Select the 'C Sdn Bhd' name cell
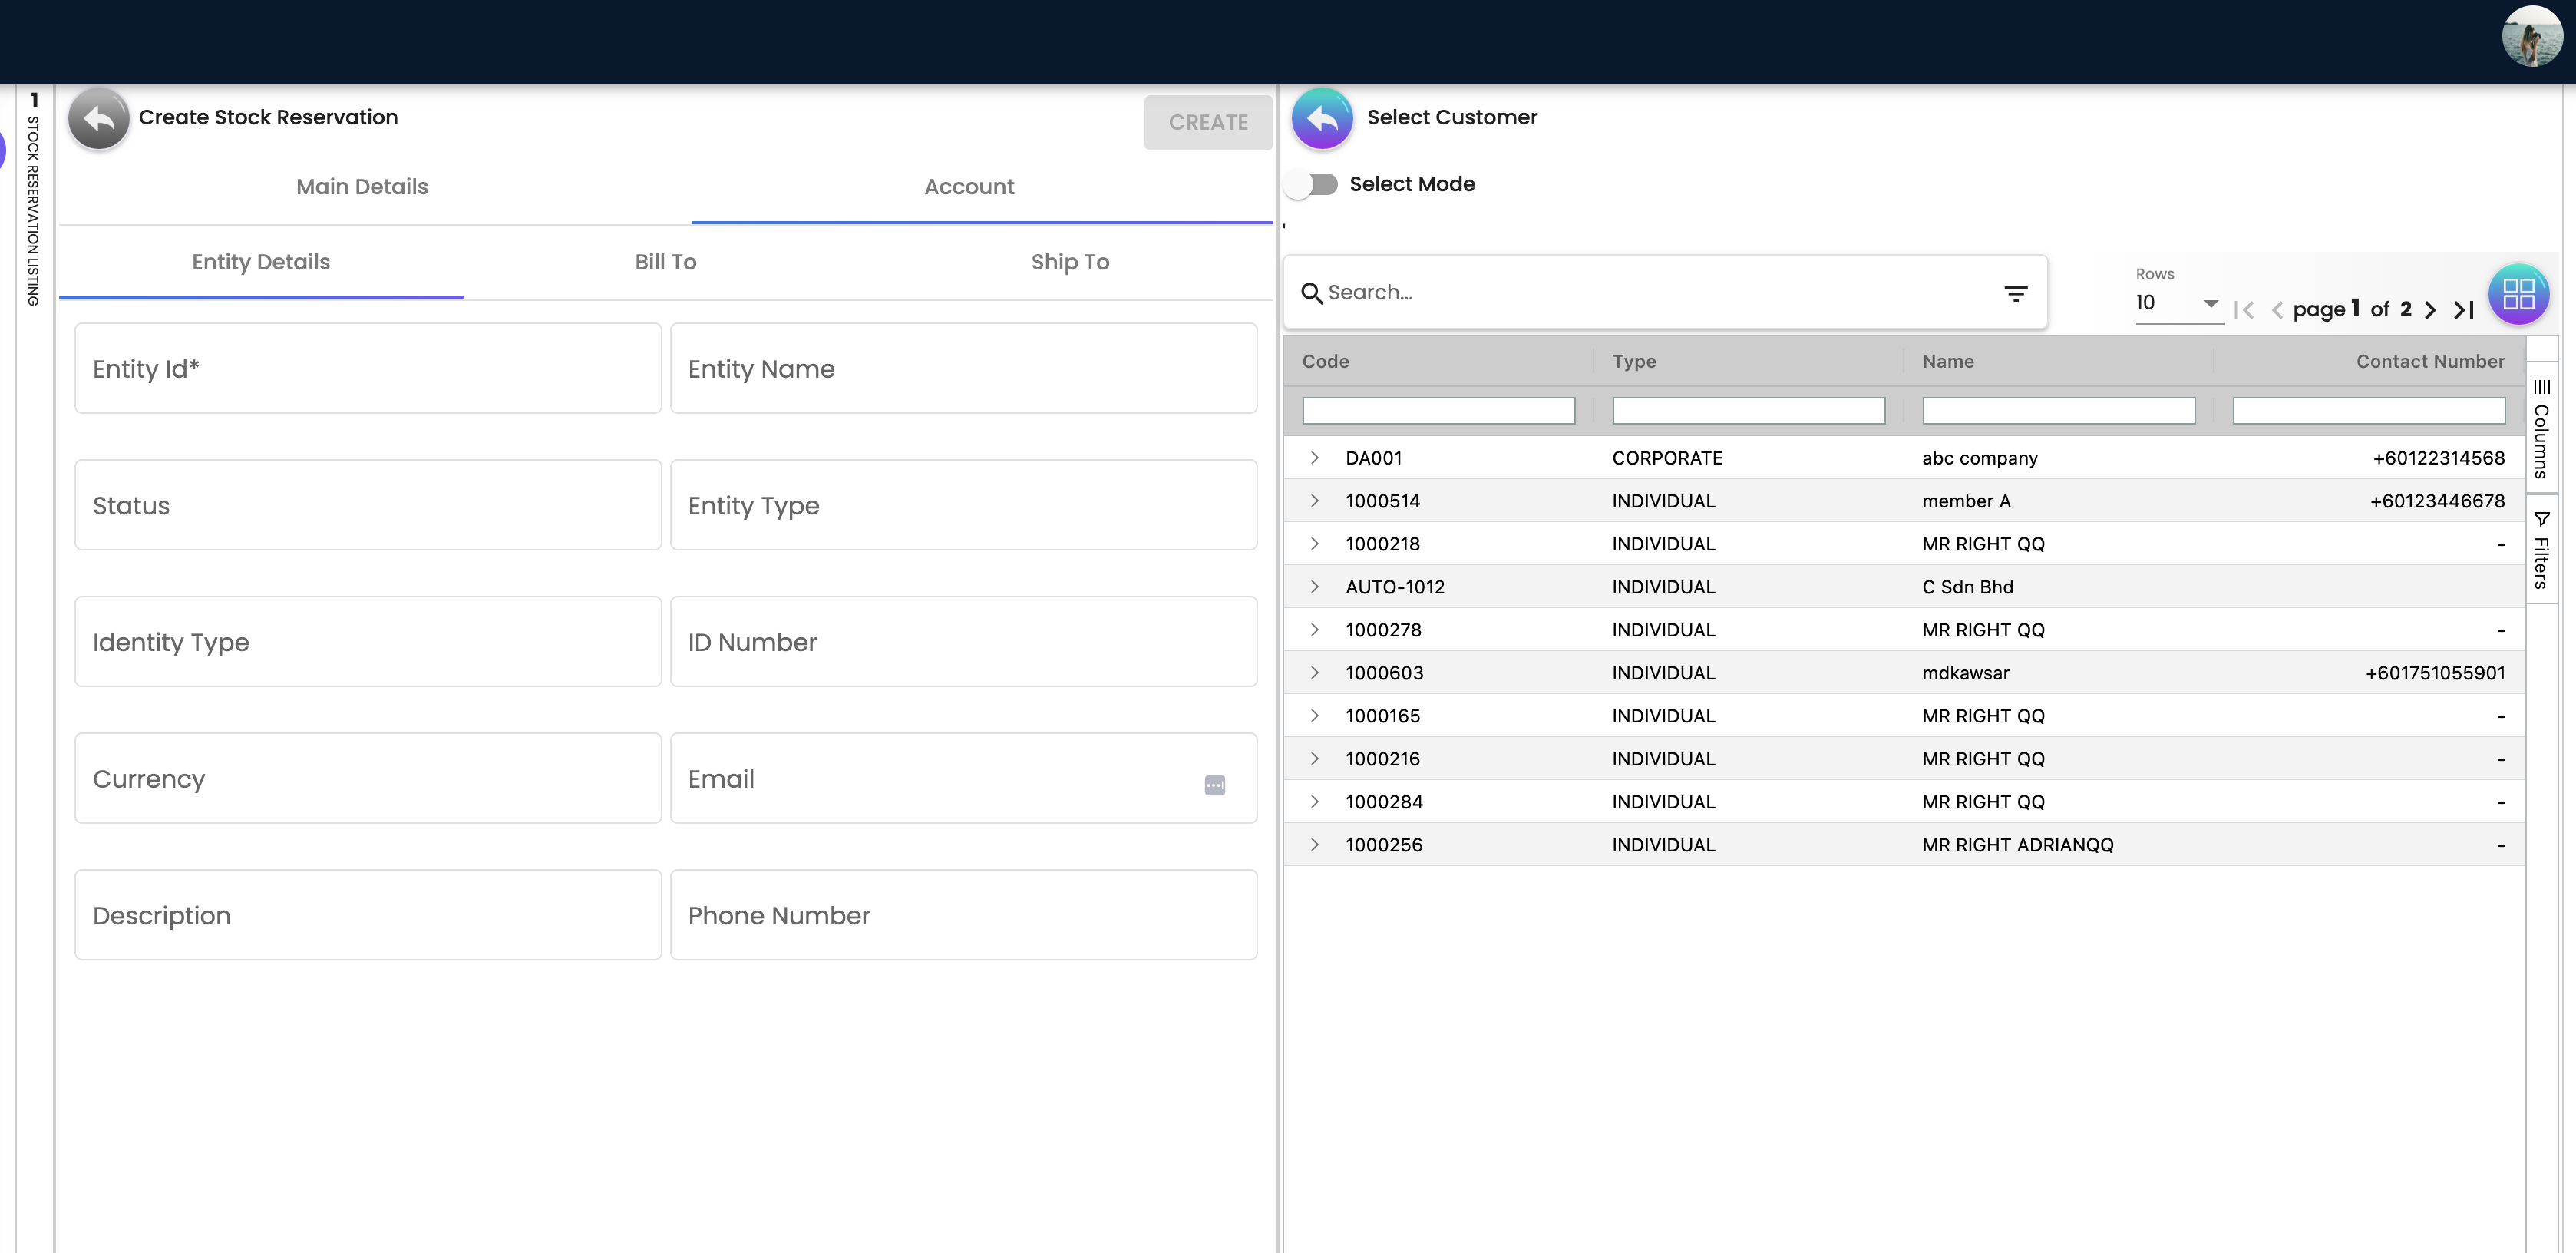The image size is (2576, 1253). (1967, 587)
